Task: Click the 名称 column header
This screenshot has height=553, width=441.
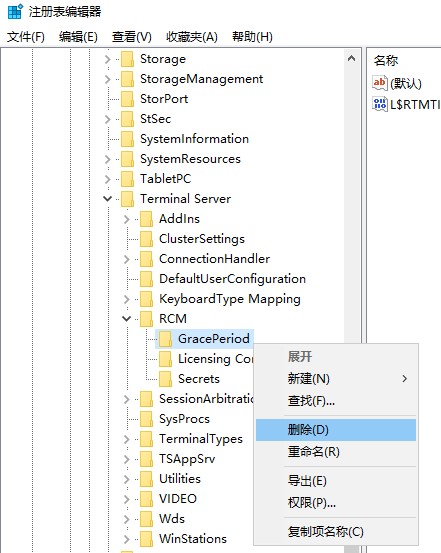Action: (x=386, y=60)
